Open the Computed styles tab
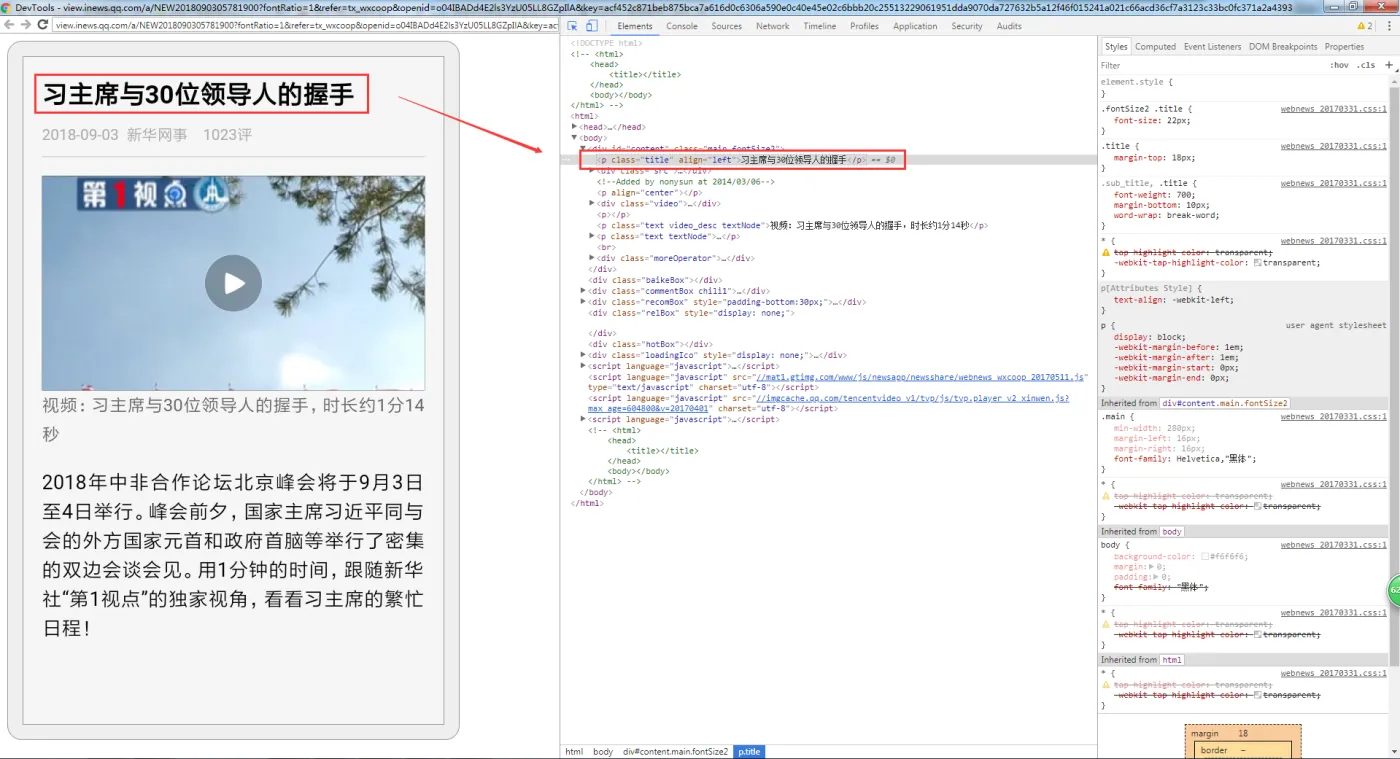This screenshot has height=759, width=1400. click(x=1155, y=47)
